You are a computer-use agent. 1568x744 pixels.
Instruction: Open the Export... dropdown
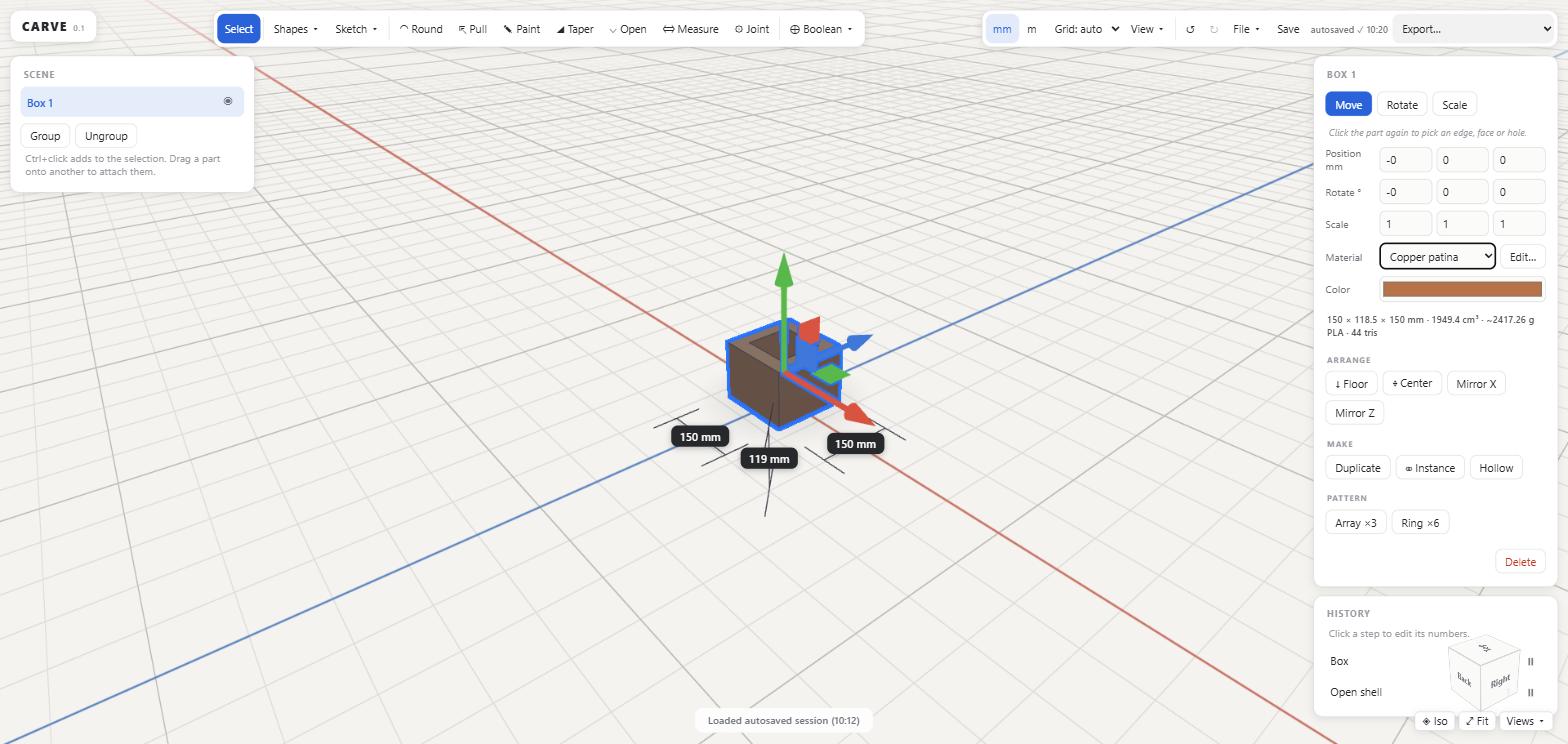[1474, 29]
